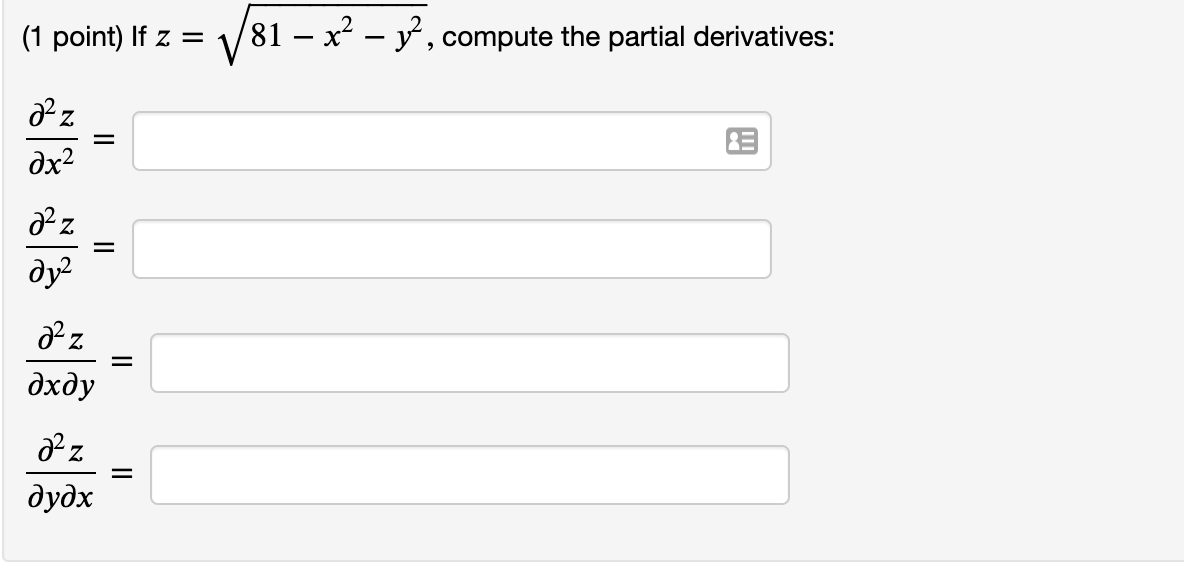The width and height of the screenshot is (1184, 574).
Task: Click the y² term under the radical
Action: coord(411,37)
